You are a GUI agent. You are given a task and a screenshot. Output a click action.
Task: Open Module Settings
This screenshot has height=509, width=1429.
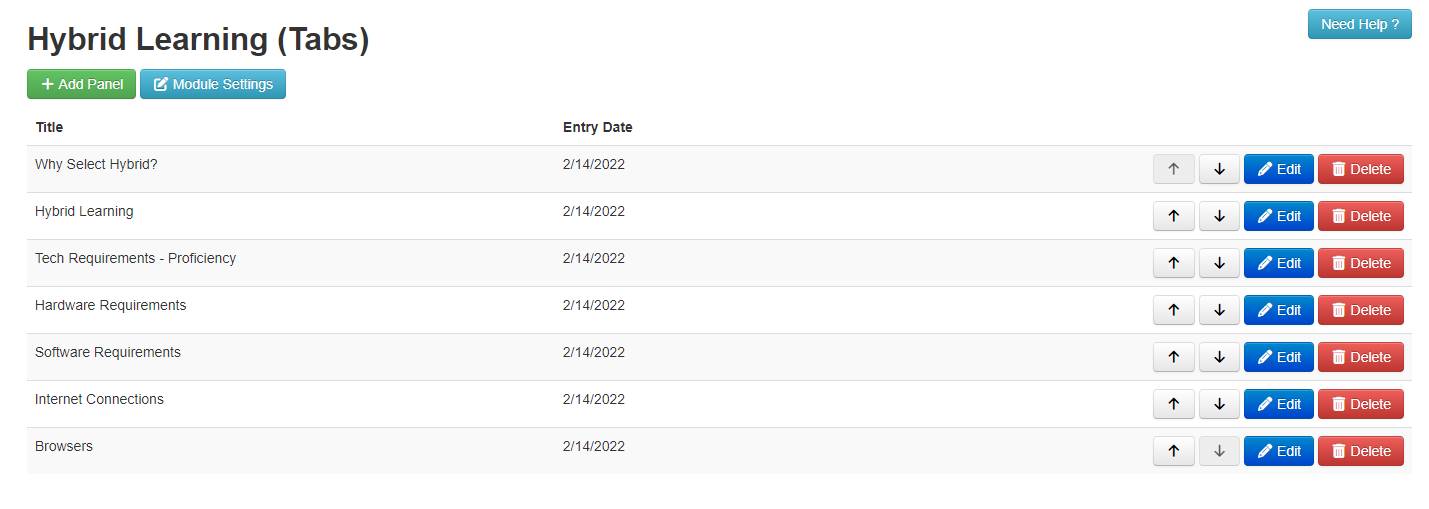(213, 84)
